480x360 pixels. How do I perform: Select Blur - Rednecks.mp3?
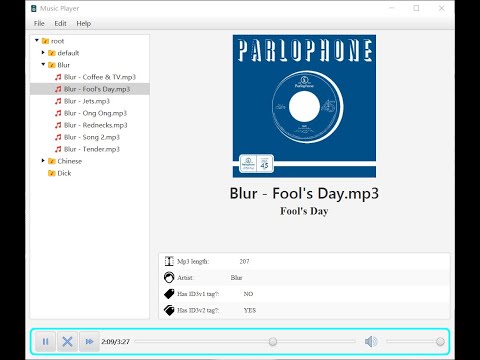coord(96,125)
